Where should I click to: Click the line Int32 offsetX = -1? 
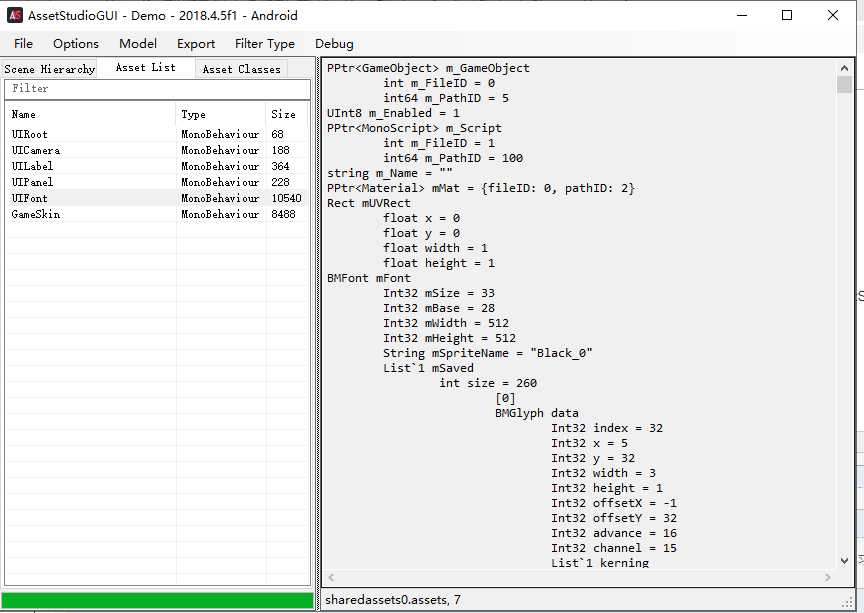[614, 503]
